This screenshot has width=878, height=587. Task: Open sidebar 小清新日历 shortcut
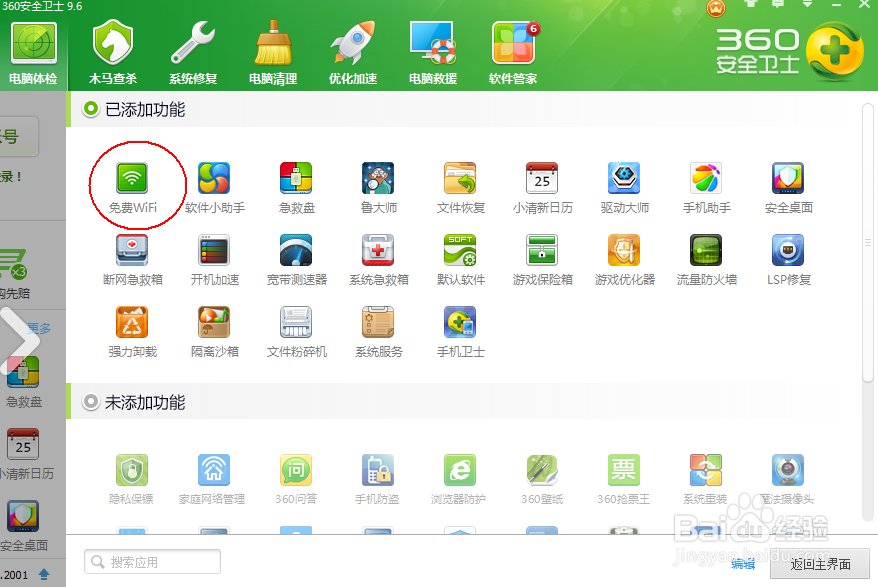click(x=24, y=454)
